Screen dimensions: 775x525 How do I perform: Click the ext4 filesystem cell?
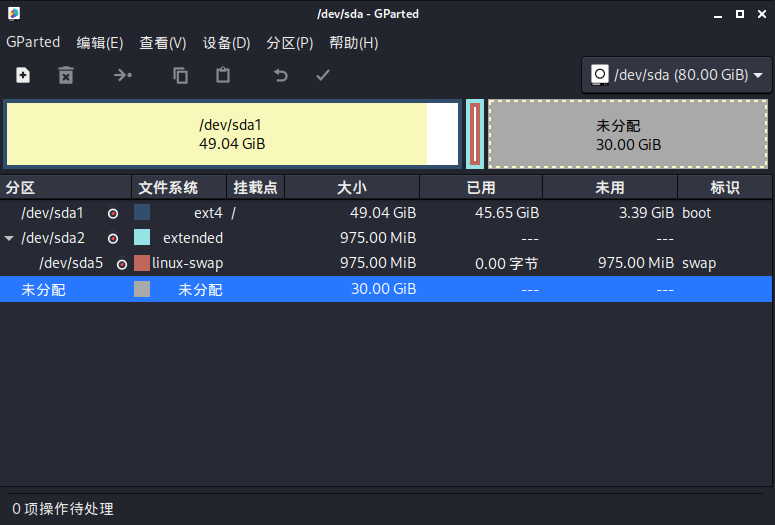208,213
